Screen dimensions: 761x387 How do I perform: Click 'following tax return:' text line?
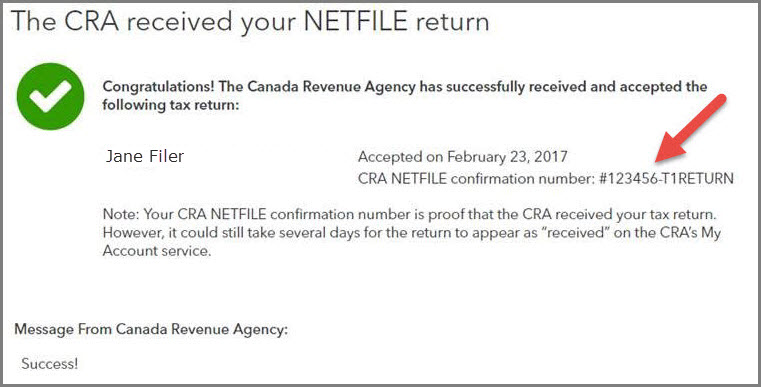click(171, 105)
